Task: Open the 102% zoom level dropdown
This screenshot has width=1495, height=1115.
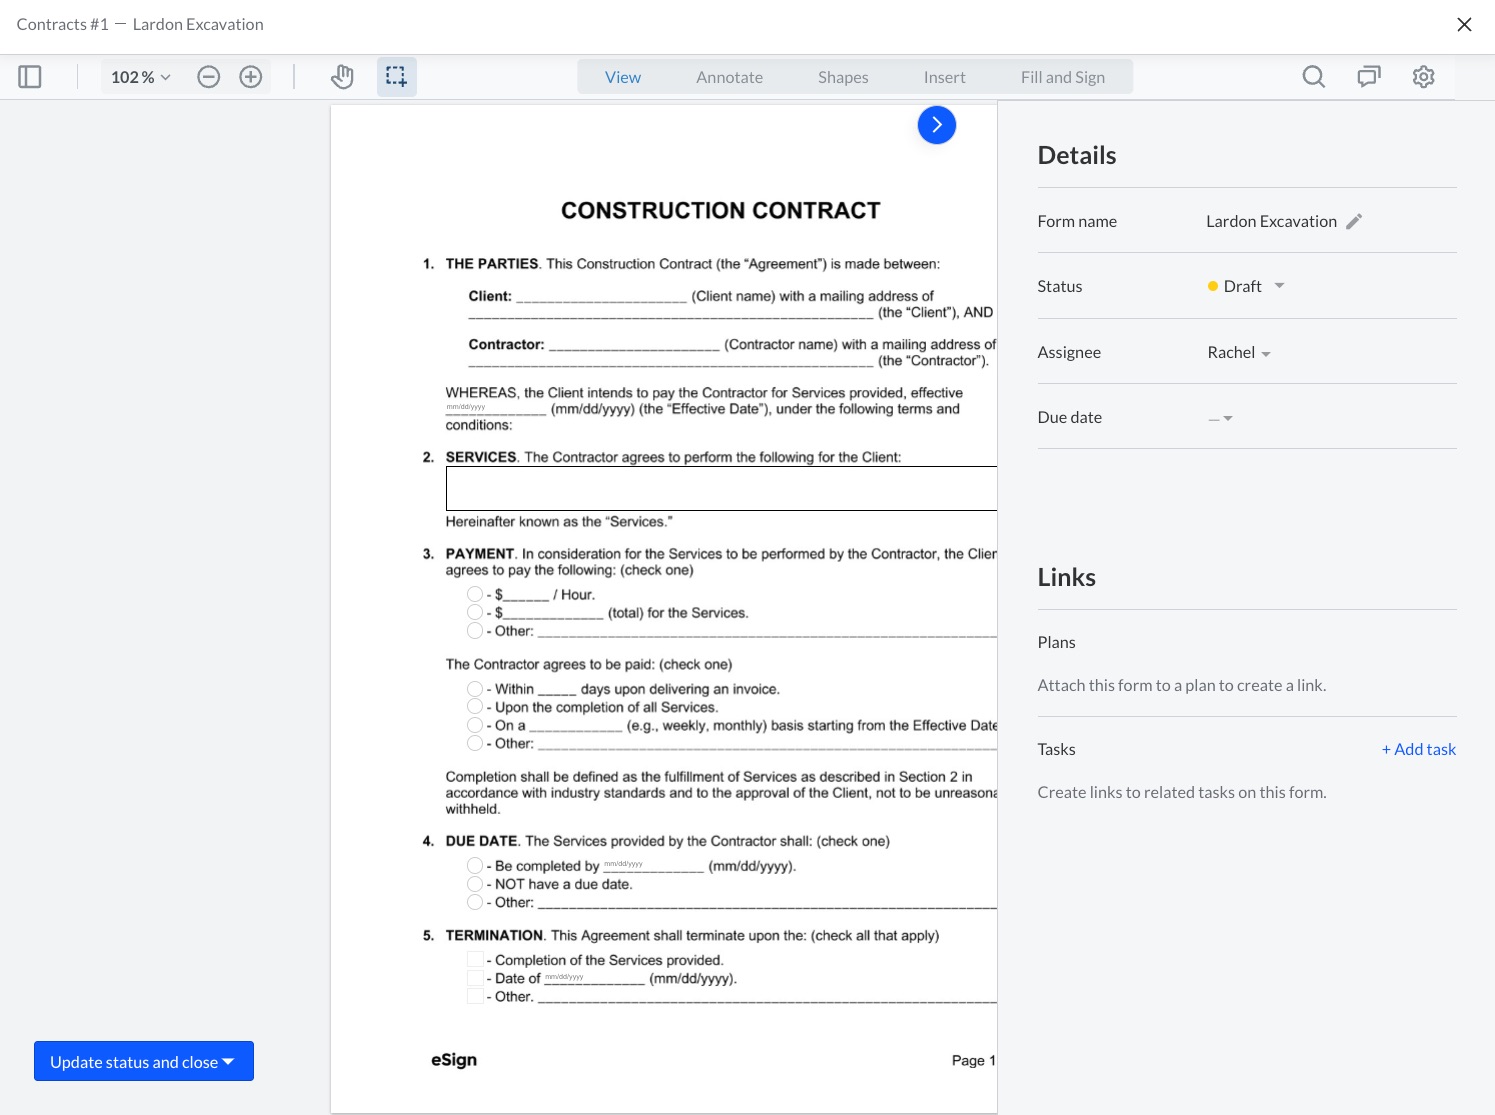Action: coord(141,77)
